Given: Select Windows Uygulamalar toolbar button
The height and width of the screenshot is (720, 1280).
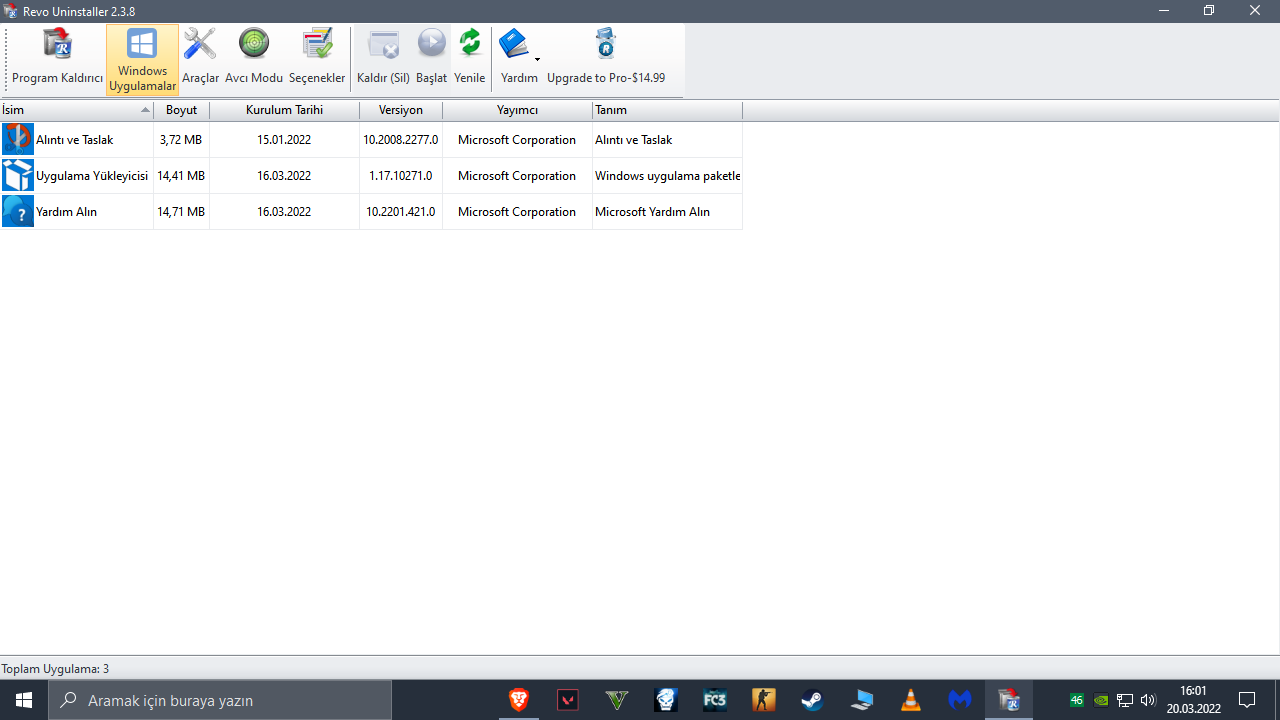Looking at the screenshot, I should (142, 60).
